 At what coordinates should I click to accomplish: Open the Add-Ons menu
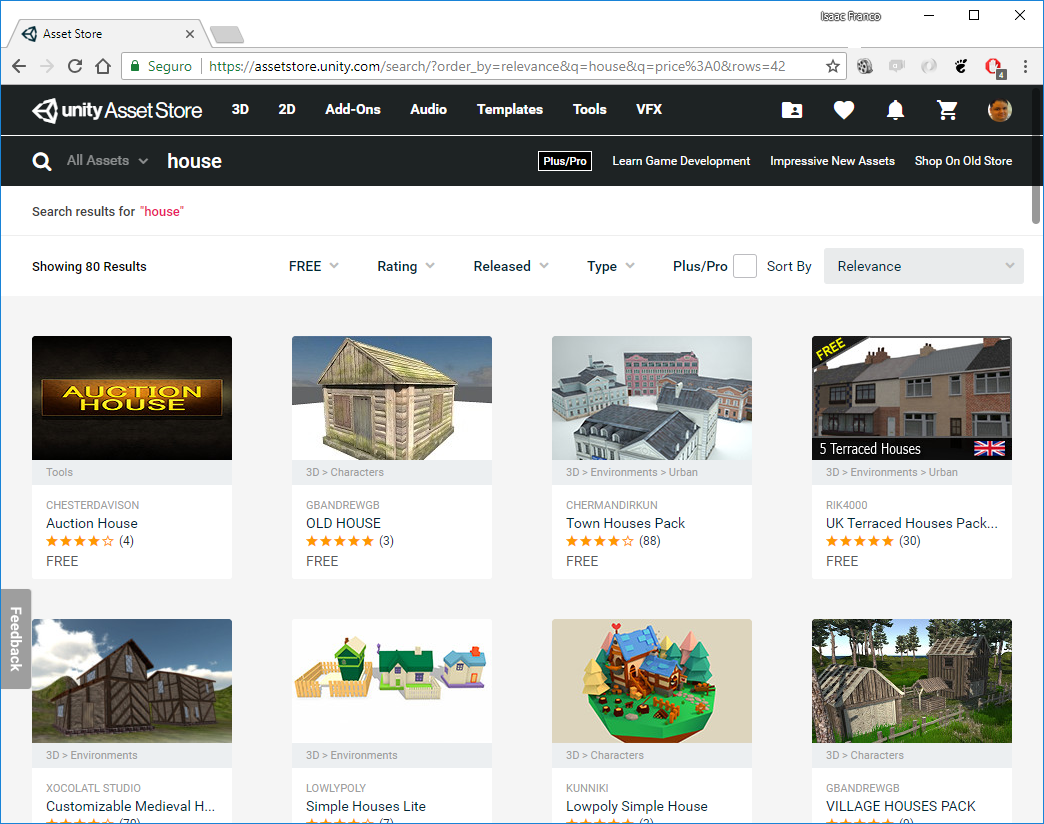coord(353,109)
